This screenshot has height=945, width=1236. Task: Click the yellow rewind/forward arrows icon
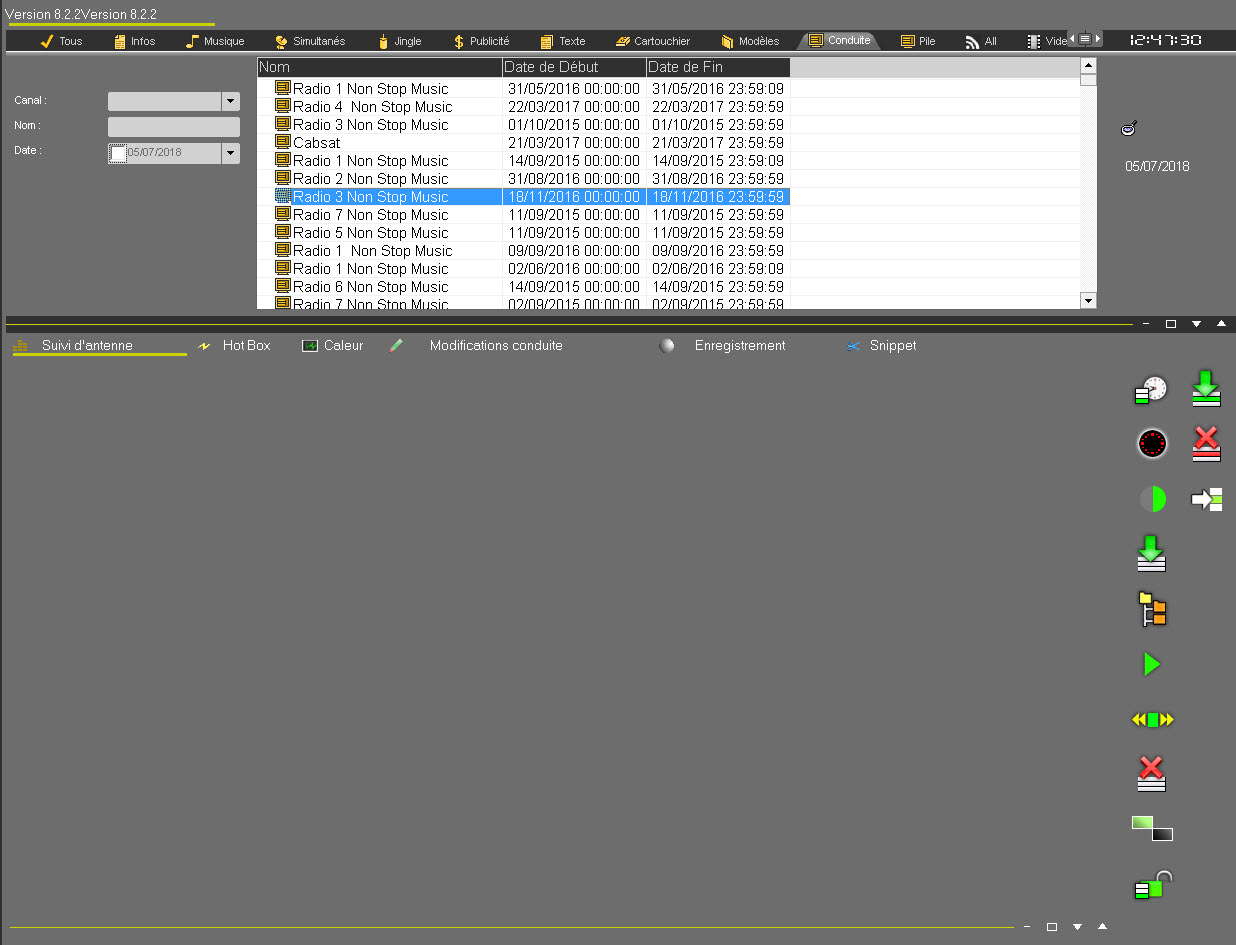coord(1152,719)
